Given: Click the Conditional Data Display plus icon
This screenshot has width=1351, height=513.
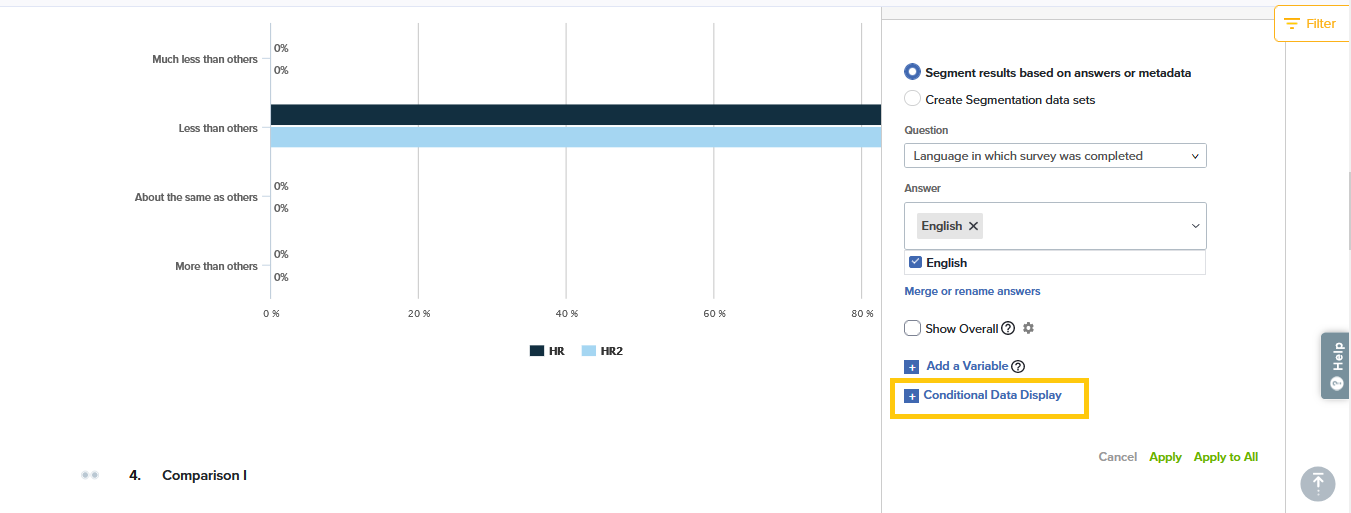Looking at the screenshot, I should coord(911,396).
